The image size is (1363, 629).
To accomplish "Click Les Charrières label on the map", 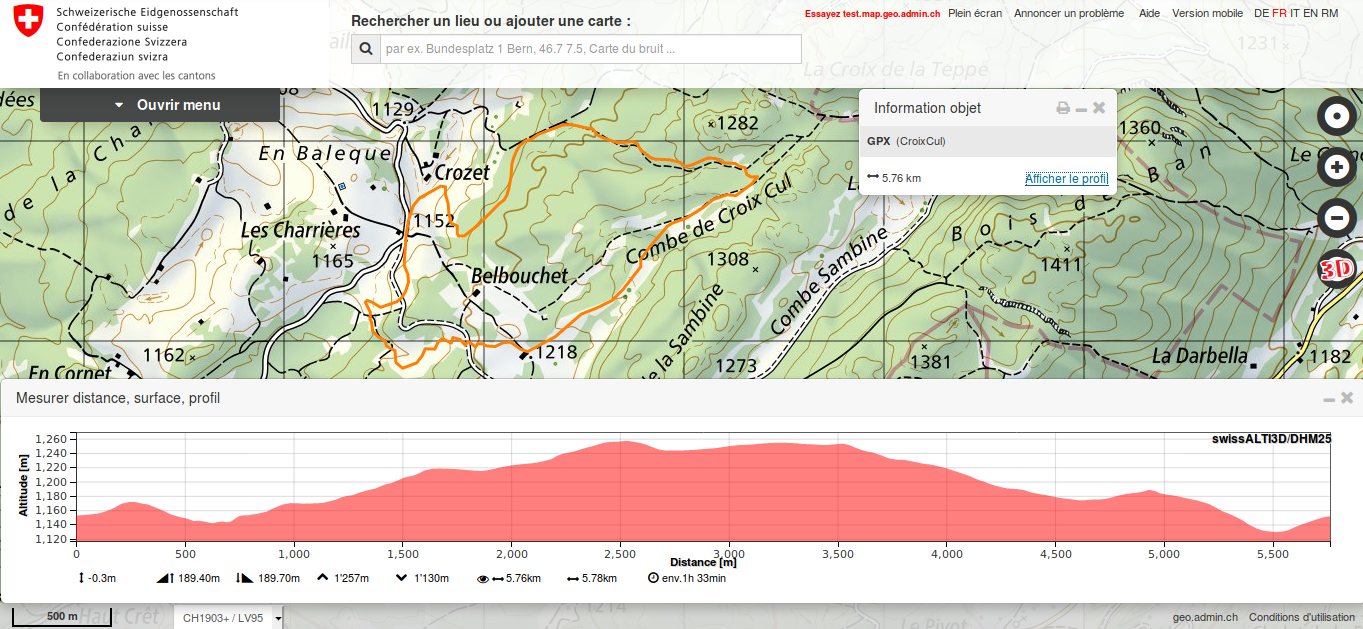I will pyautogui.click(x=300, y=230).
